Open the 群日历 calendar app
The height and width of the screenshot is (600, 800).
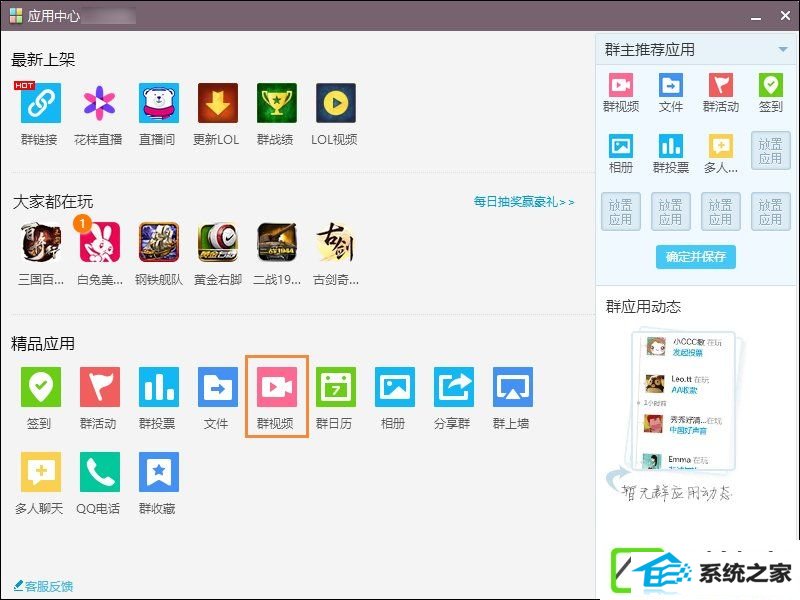[x=336, y=387]
